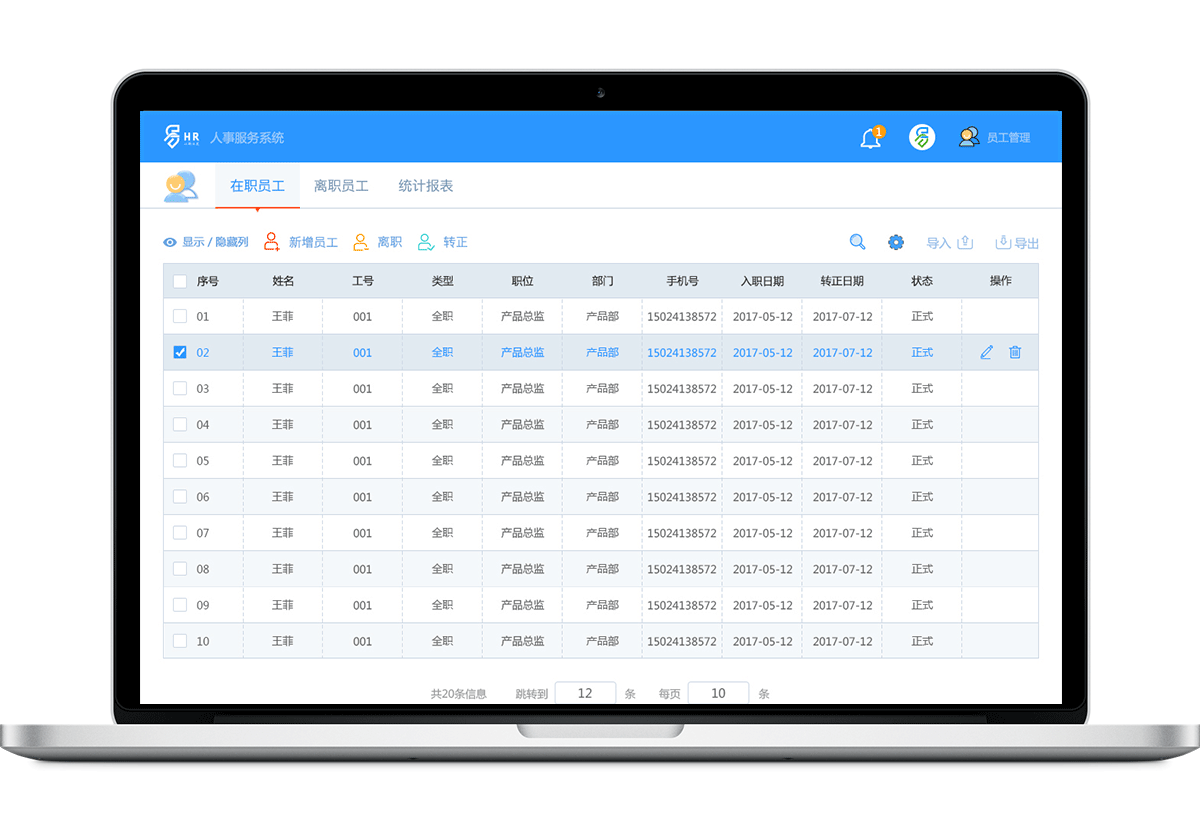
Task: Tick checkbox for row 09
Action: (x=180, y=604)
